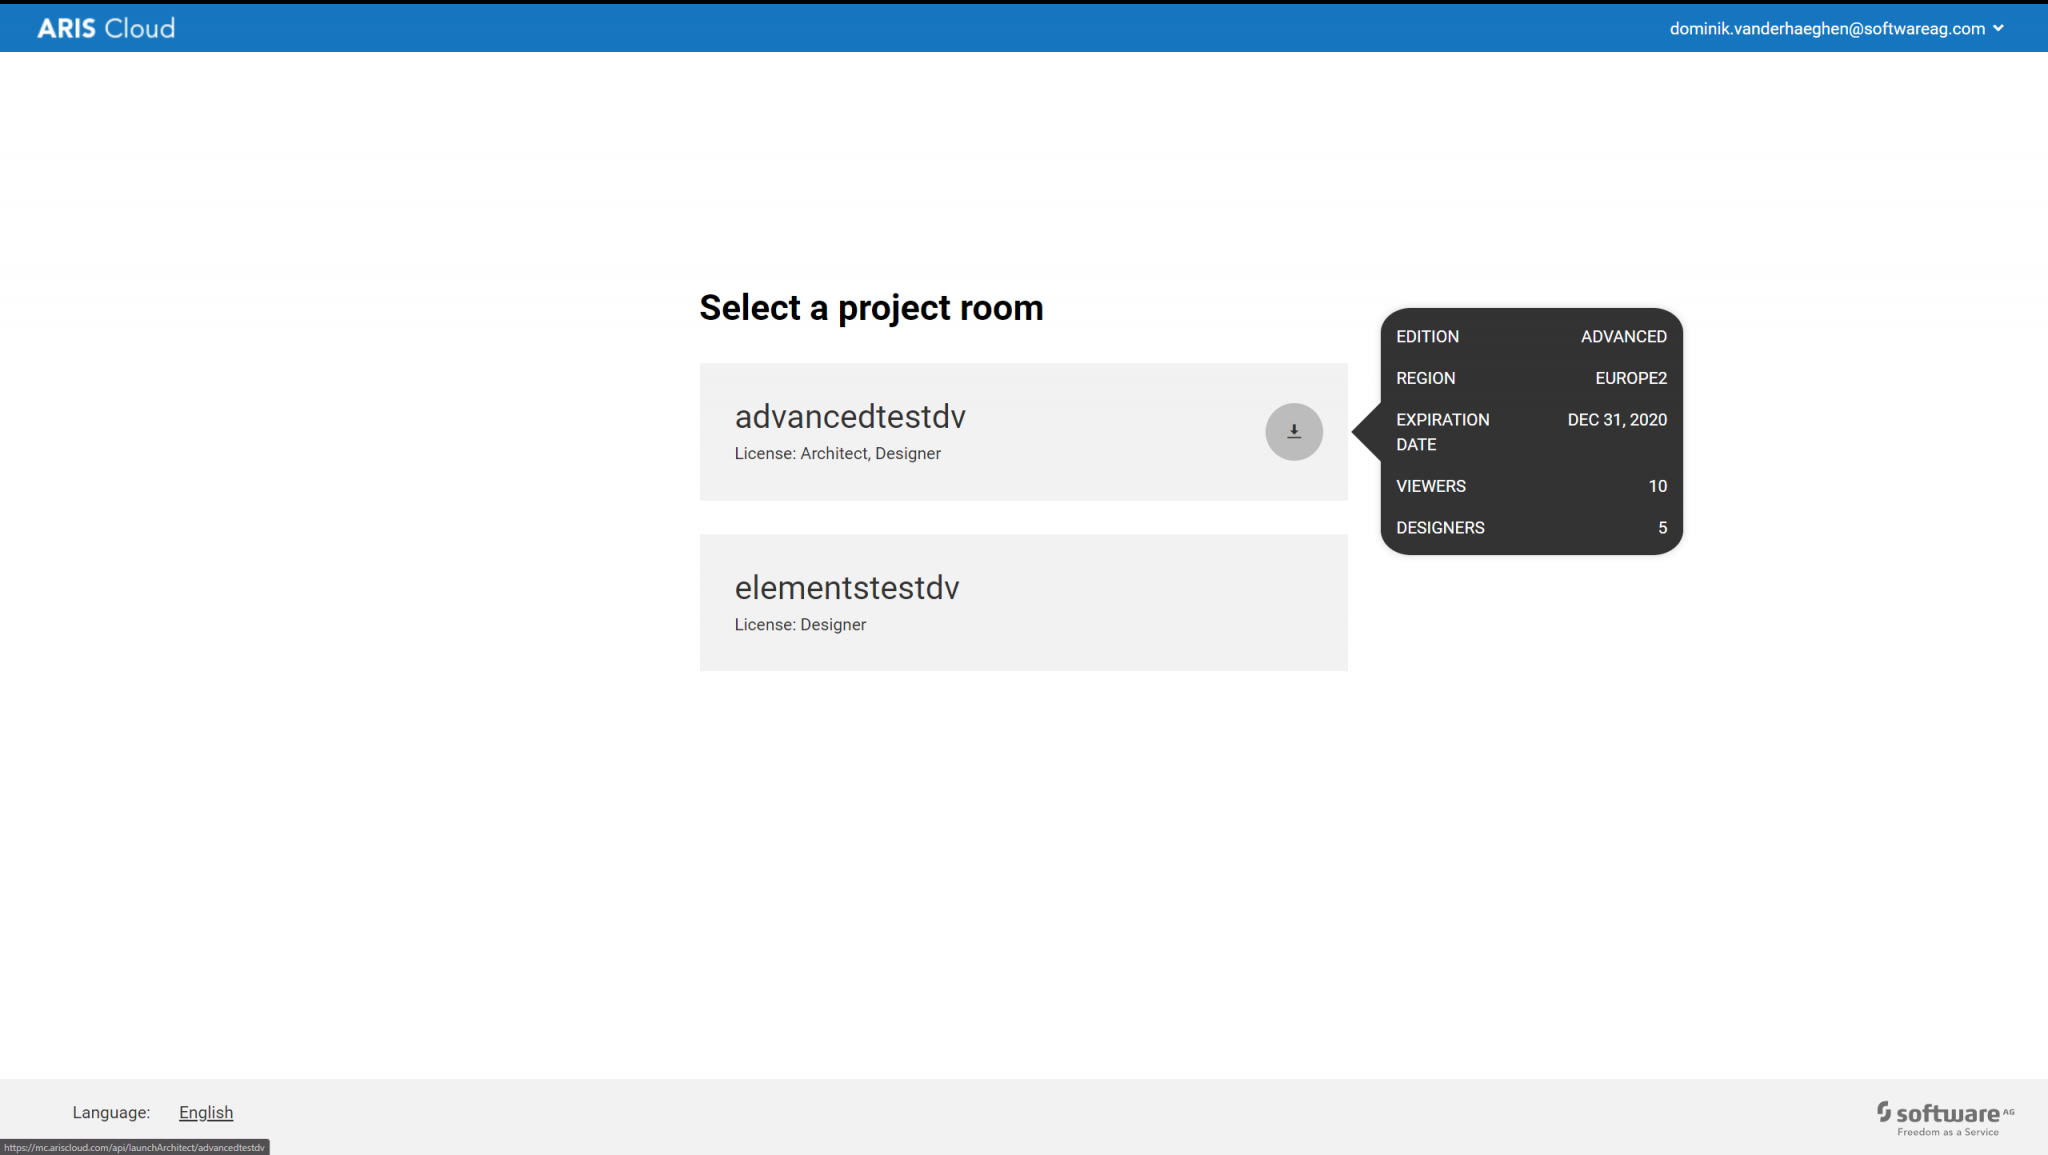The width and height of the screenshot is (2048, 1155).
Task: Click the EXPIRATION DATE tooltip row
Action: pyautogui.click(x=1531, y=432)
